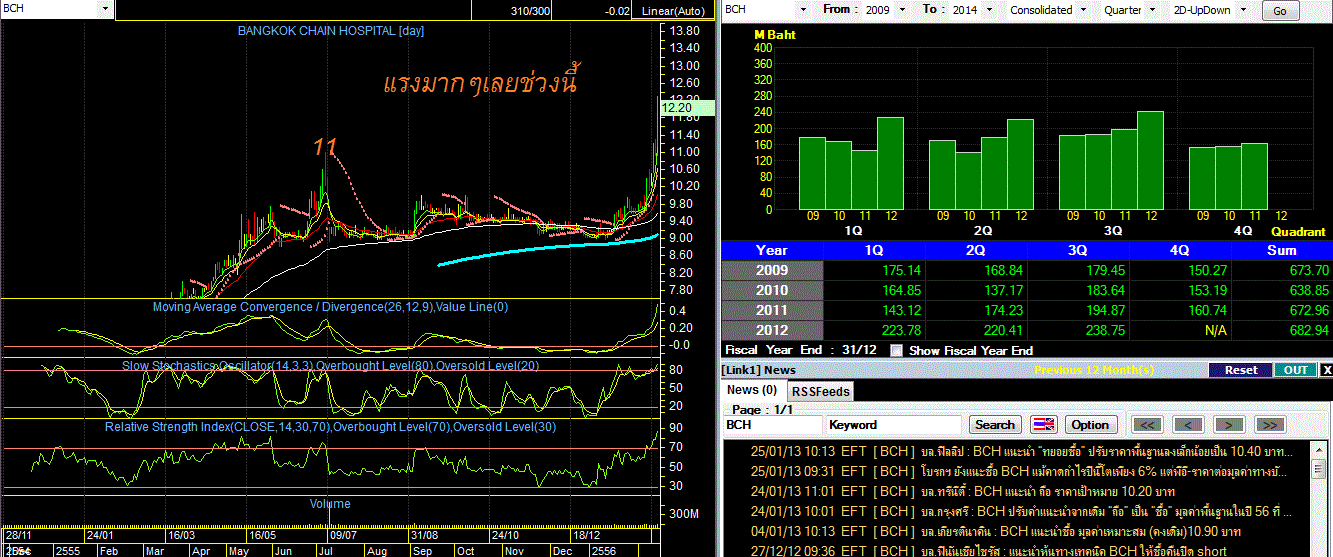Viewport: 1333px width, 557px height.
Task: Click the news symbol field containing BCH
Action: point(772,424)
